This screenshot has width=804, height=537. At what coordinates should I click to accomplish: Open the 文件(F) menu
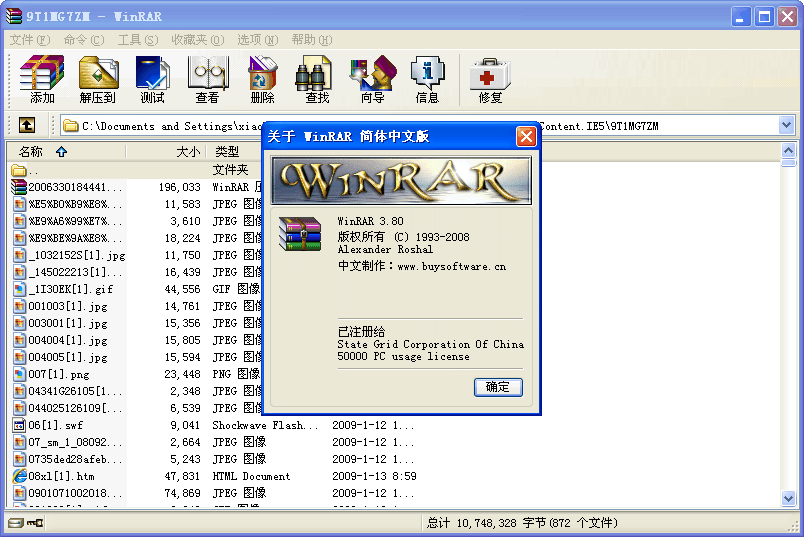click(x=30, y=39)
